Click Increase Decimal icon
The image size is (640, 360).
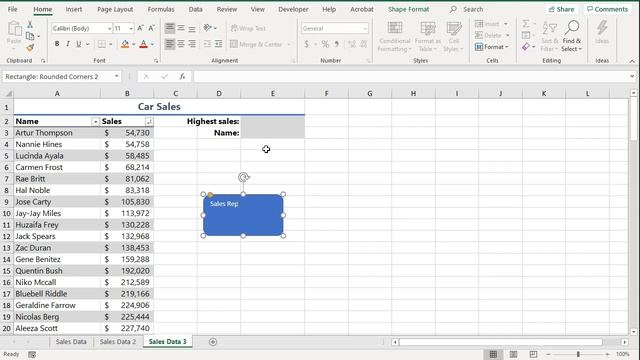351,44
